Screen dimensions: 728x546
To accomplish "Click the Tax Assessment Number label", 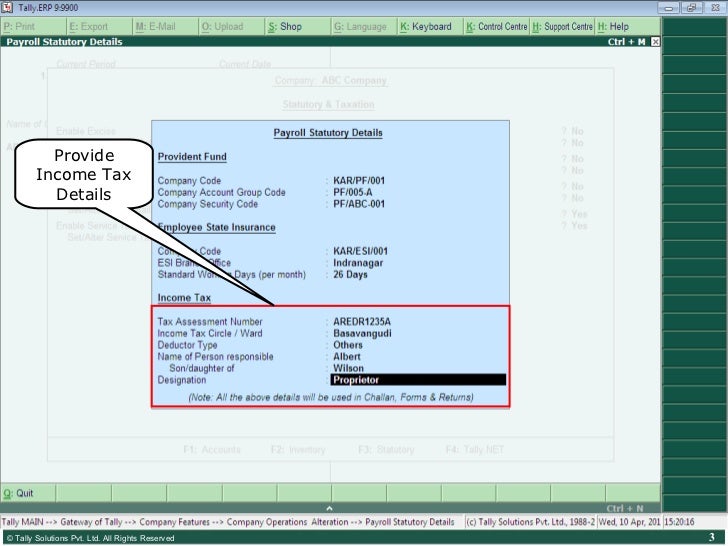I will 210,322.
